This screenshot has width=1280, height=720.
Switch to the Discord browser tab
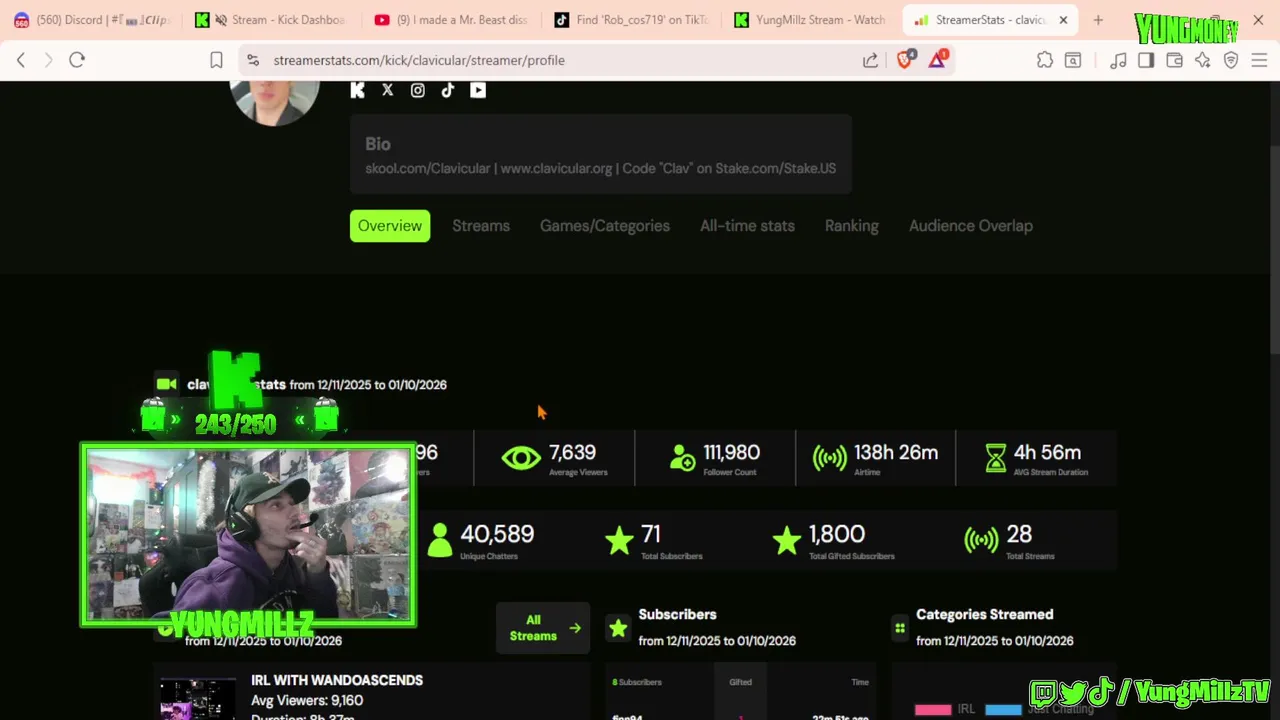(91, 20)
